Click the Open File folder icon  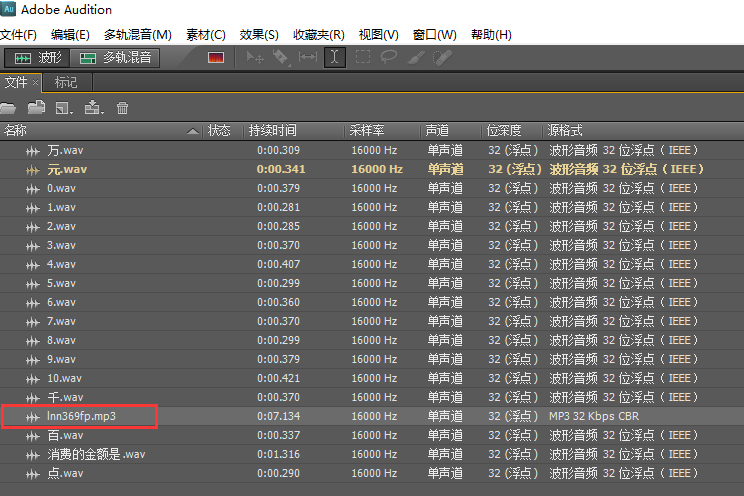8,108
